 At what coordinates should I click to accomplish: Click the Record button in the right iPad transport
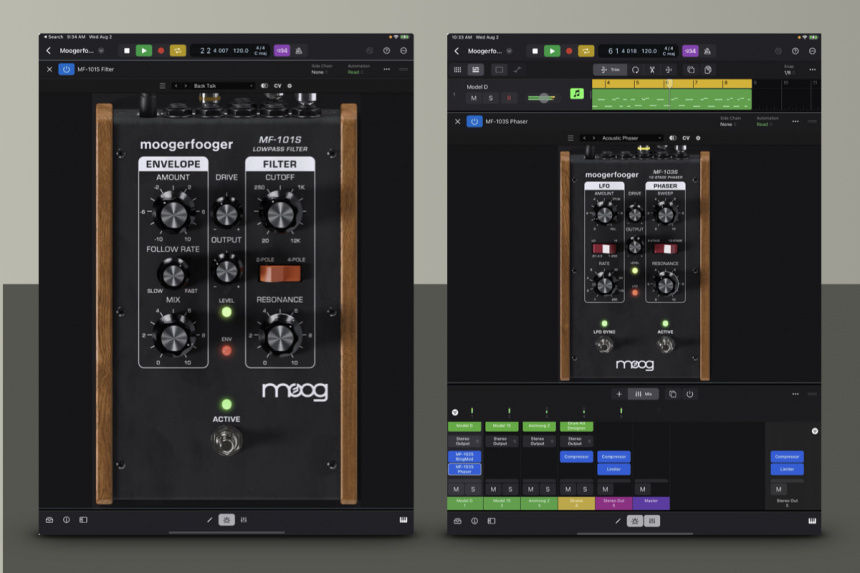click(x=569, y=51)
